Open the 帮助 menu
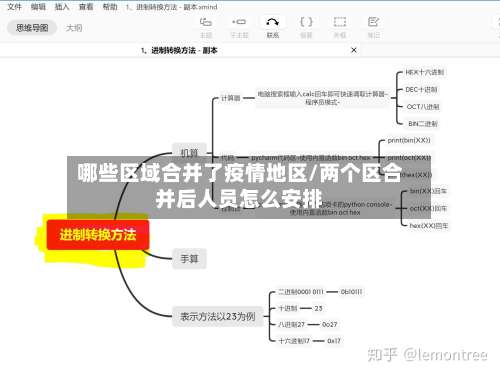Viewport: 500px width, 375px height. point(110,7)
